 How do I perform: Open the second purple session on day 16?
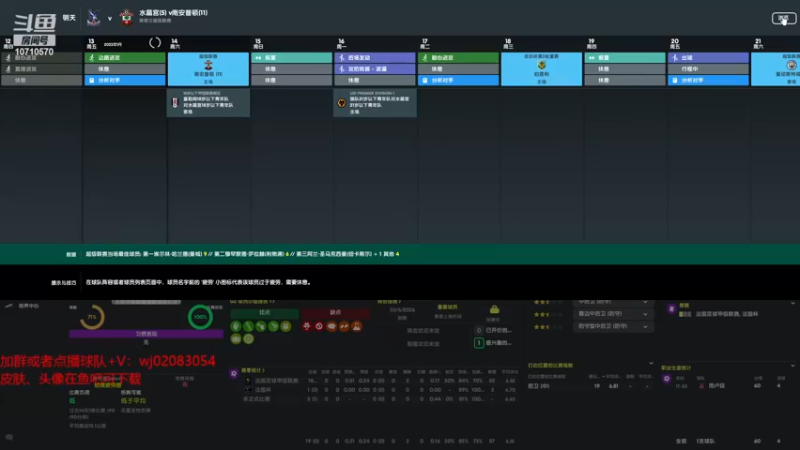click(375, 69)
